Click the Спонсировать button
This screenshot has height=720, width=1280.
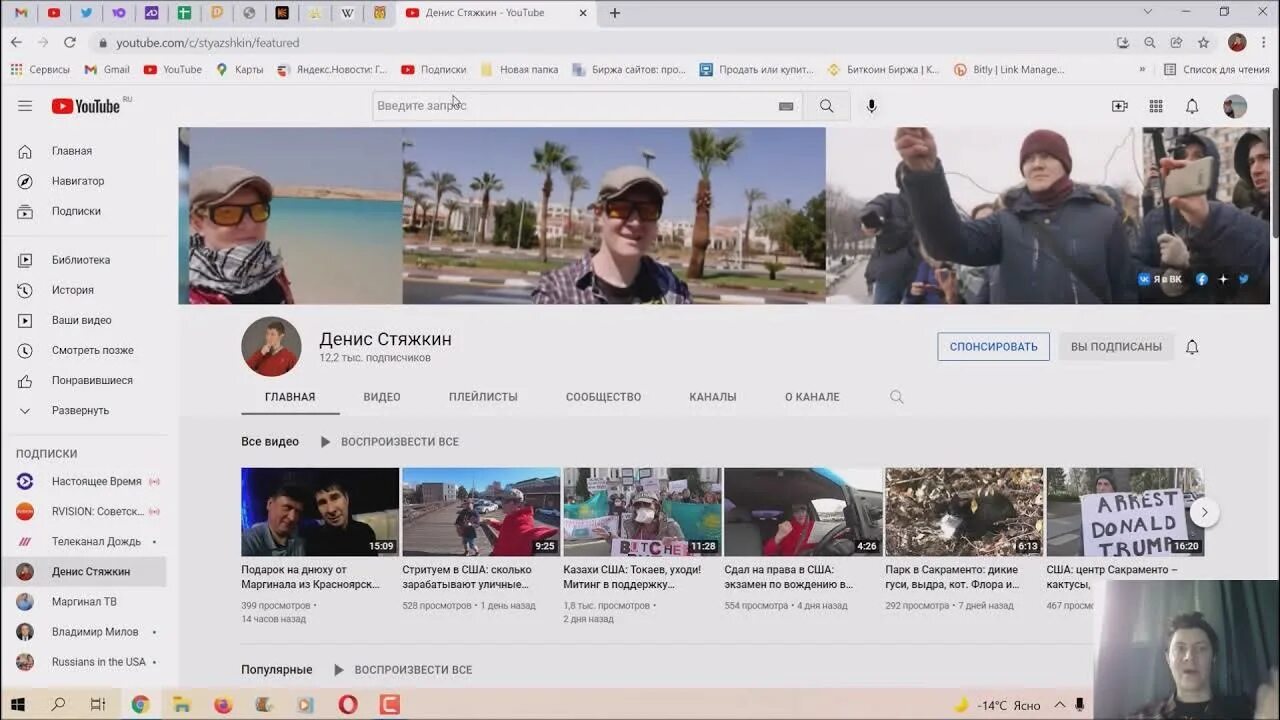pyautogui.click(x=993, y=347)
